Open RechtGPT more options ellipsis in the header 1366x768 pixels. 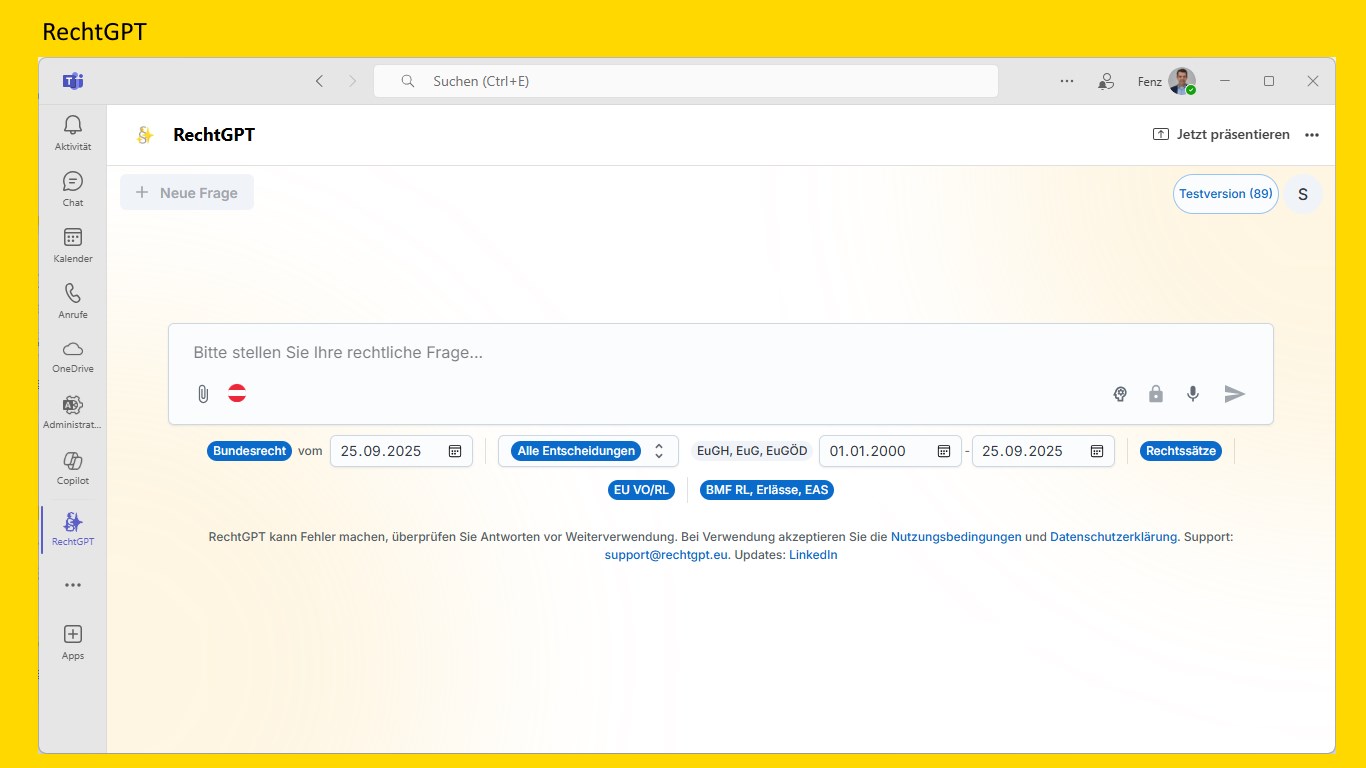pyautogui.click(x=1312, y=135)
